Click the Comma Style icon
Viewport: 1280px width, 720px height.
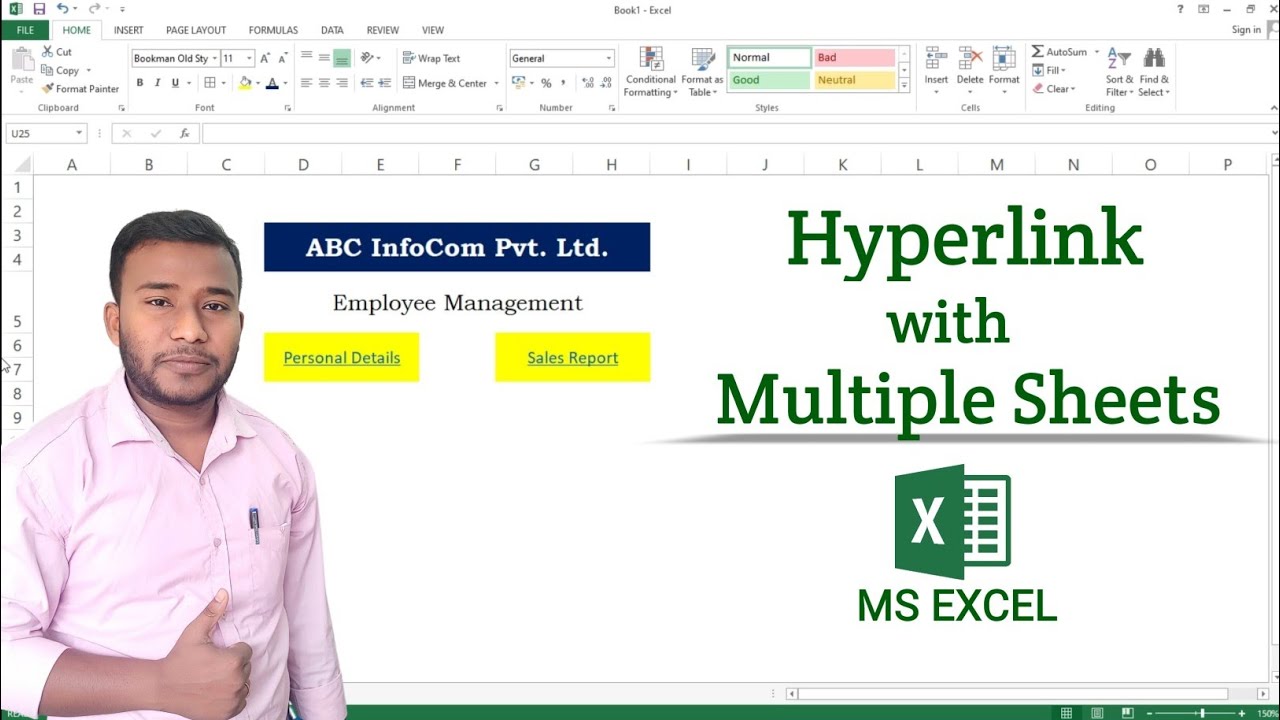coord(563,83)
